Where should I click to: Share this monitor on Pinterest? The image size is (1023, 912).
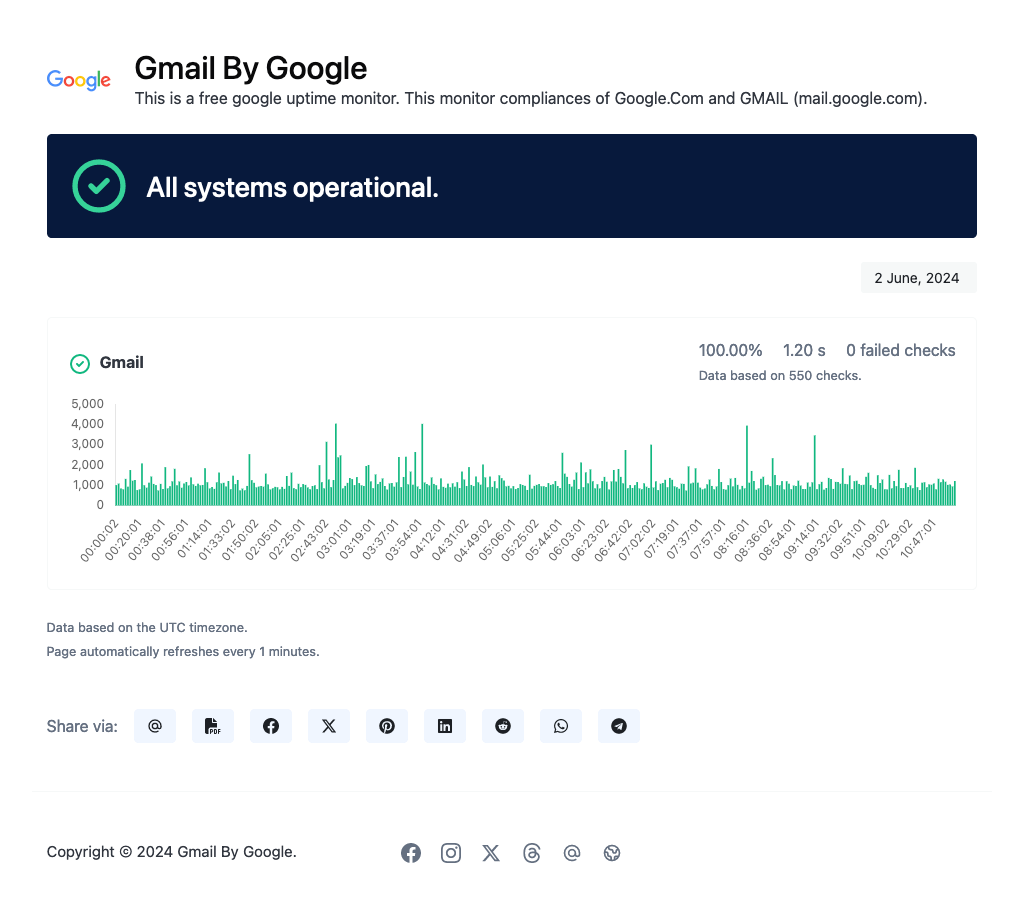387,726
